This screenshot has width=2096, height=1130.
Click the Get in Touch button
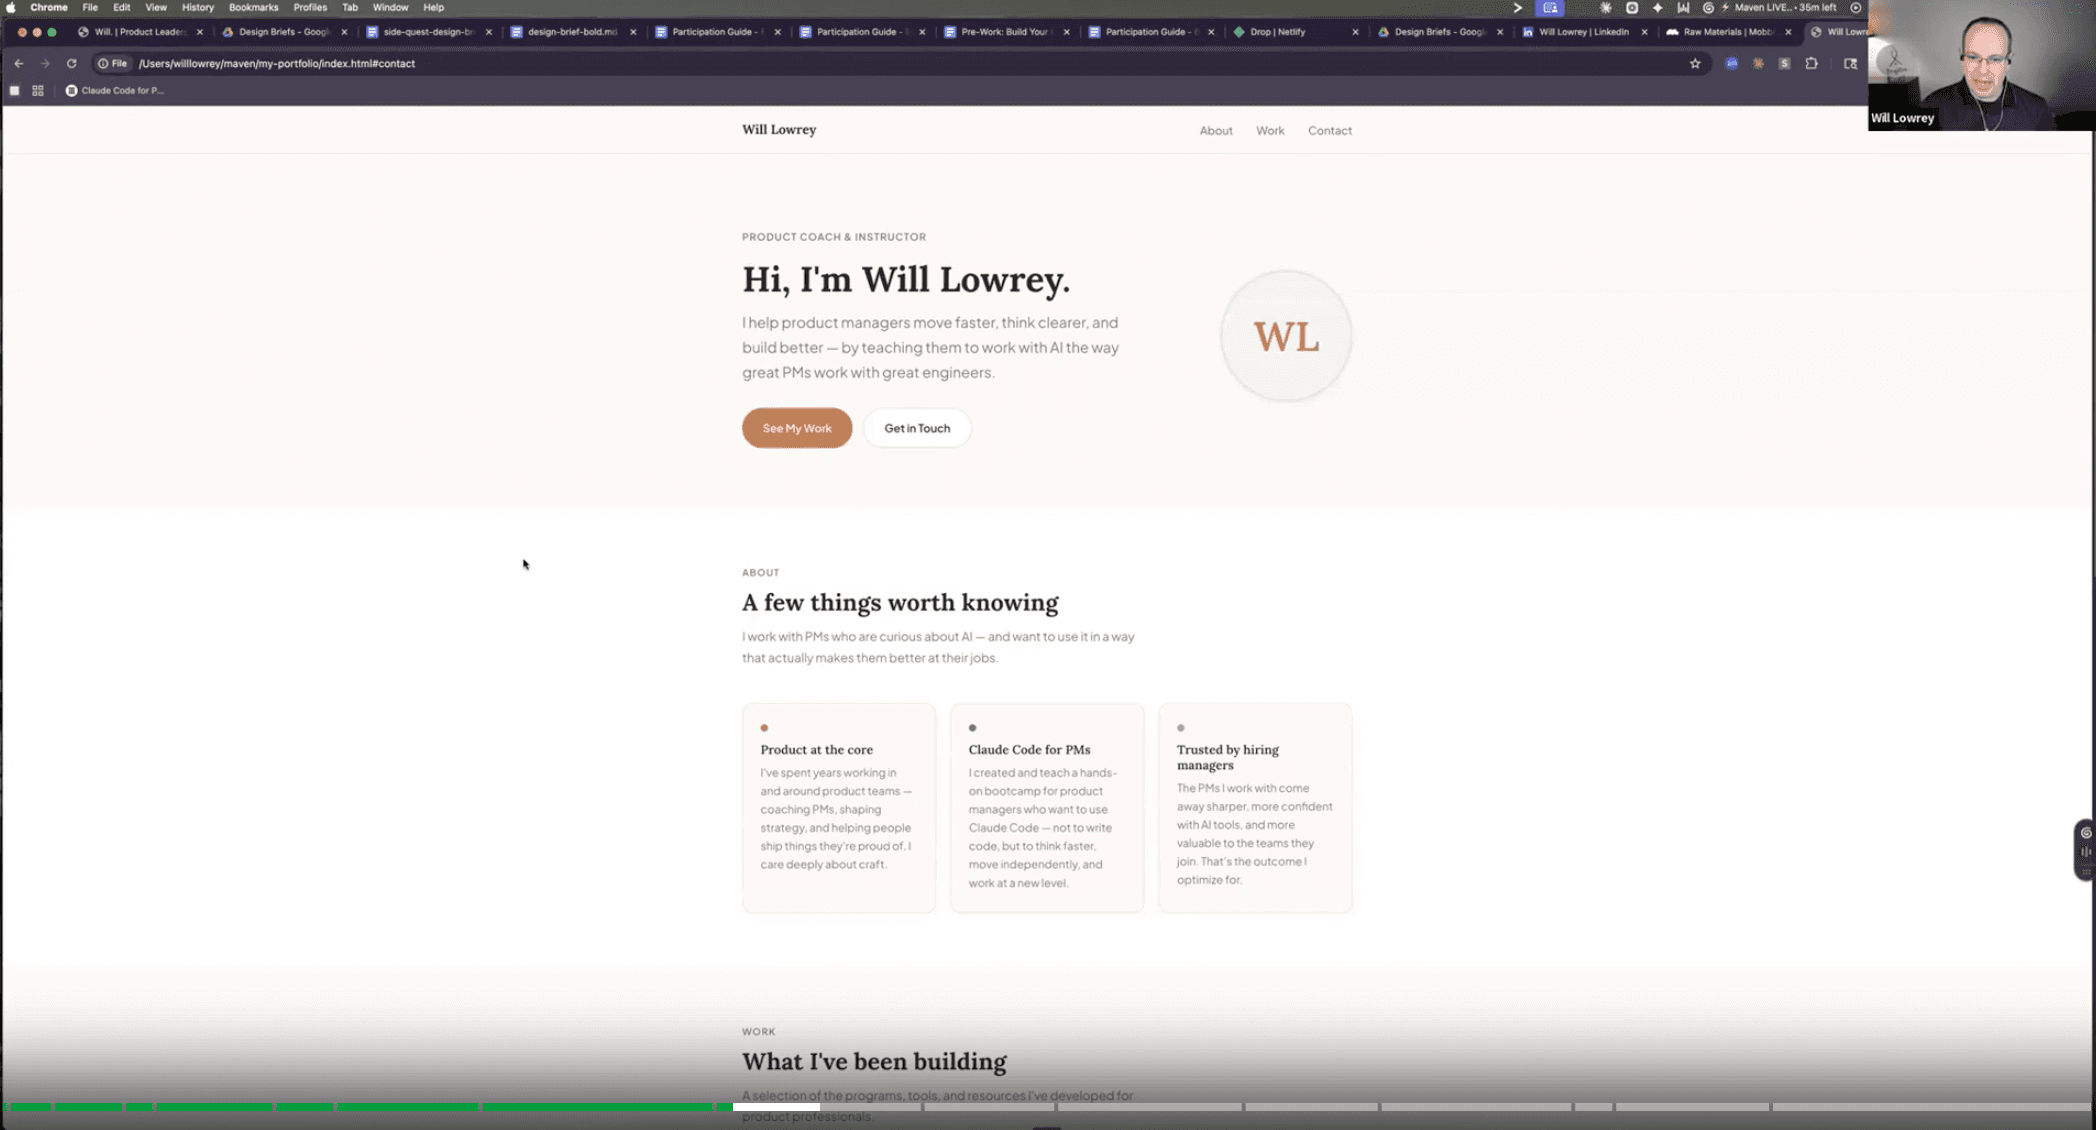coord(917,428)
